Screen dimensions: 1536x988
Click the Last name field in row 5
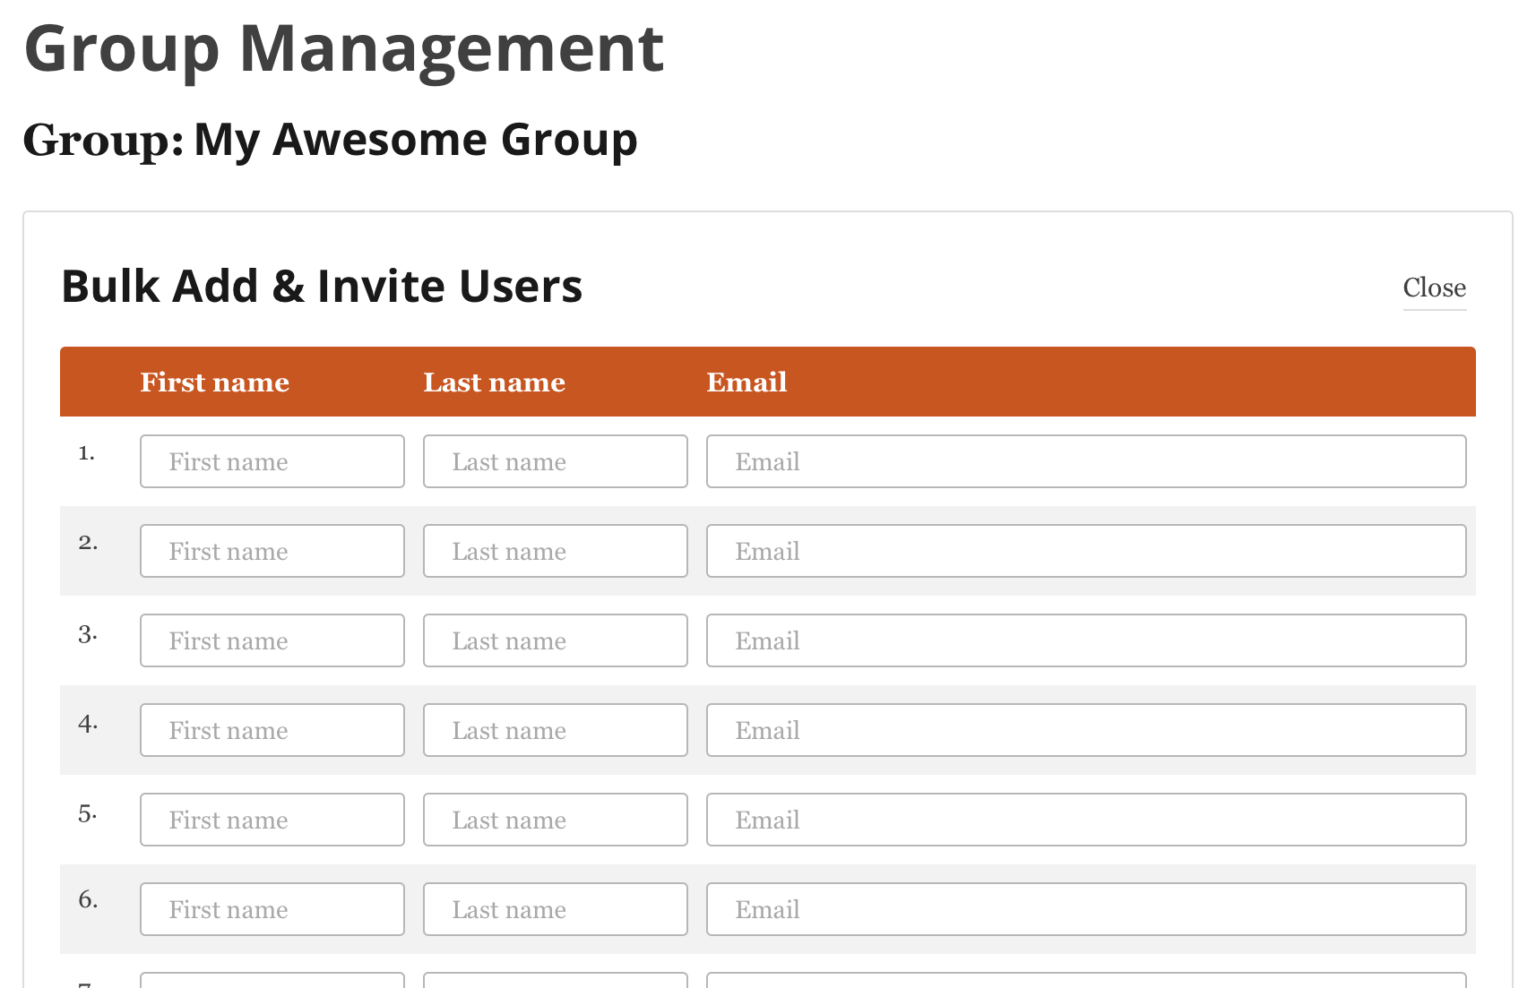tap(555, 819)
